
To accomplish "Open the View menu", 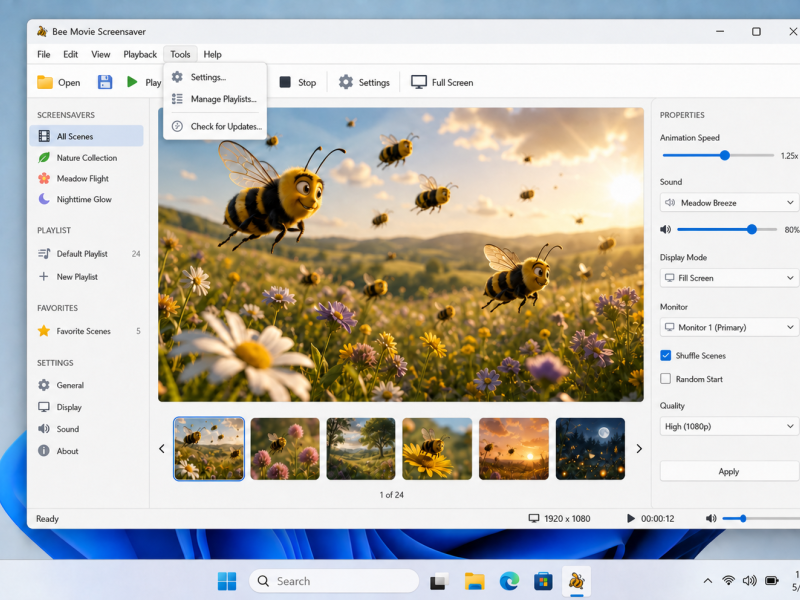I will pos(101,55).
